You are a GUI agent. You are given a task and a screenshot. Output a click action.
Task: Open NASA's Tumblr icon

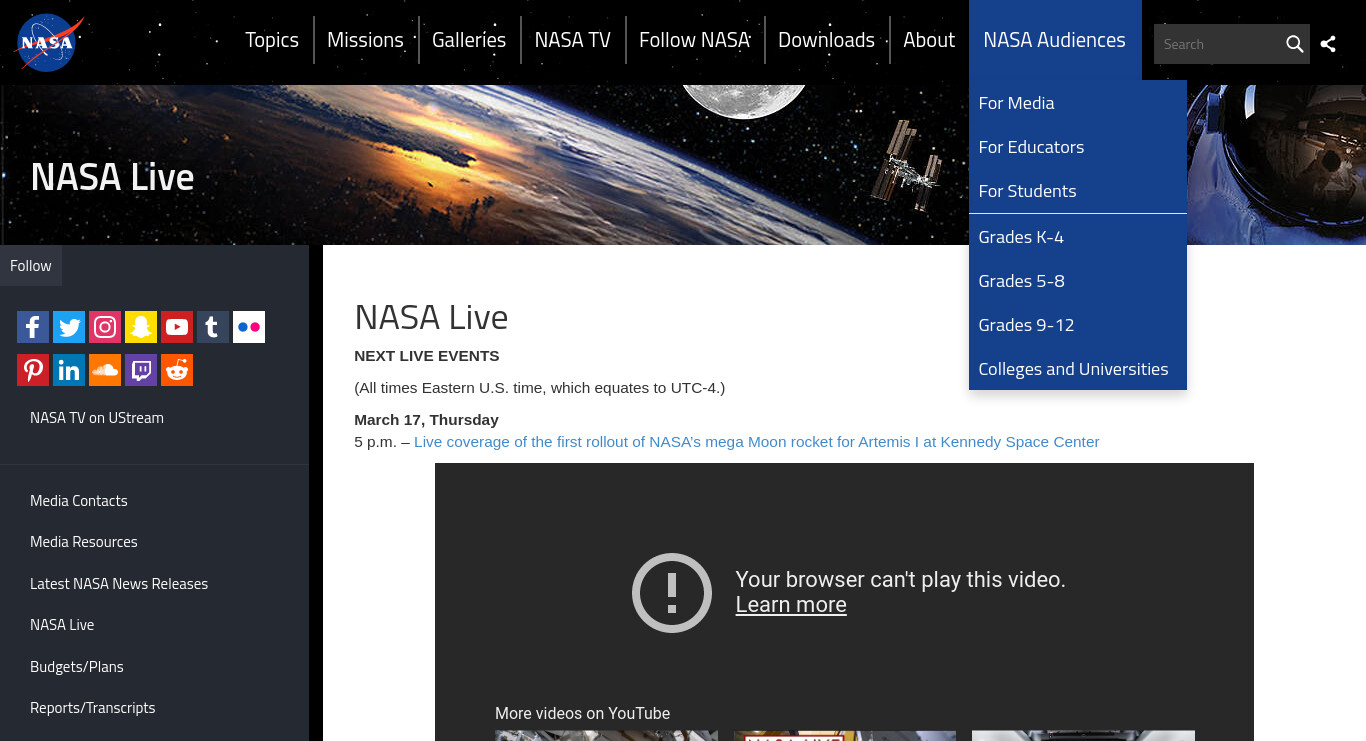pos(213,327)
